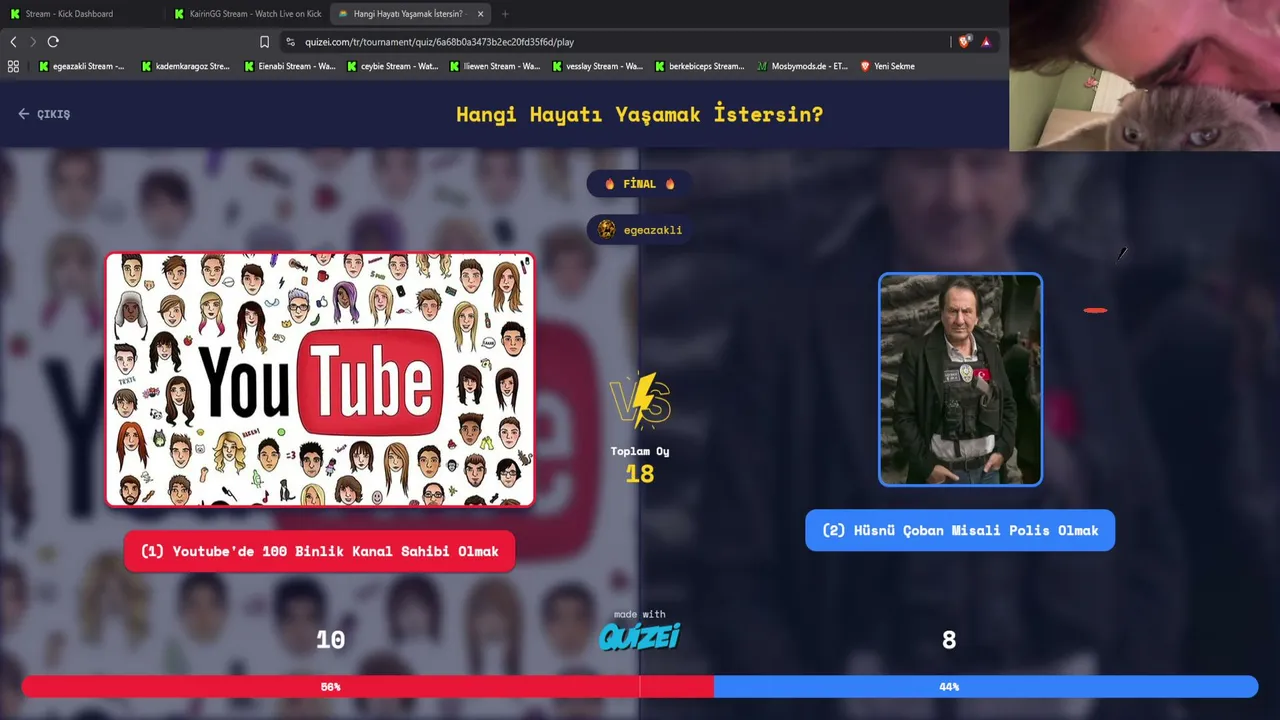Close the Hangi Hayatı Yaşamak İstersin tab
Image resolution: width=1280 pixels, height=720 pixels.
pos(480,14)
